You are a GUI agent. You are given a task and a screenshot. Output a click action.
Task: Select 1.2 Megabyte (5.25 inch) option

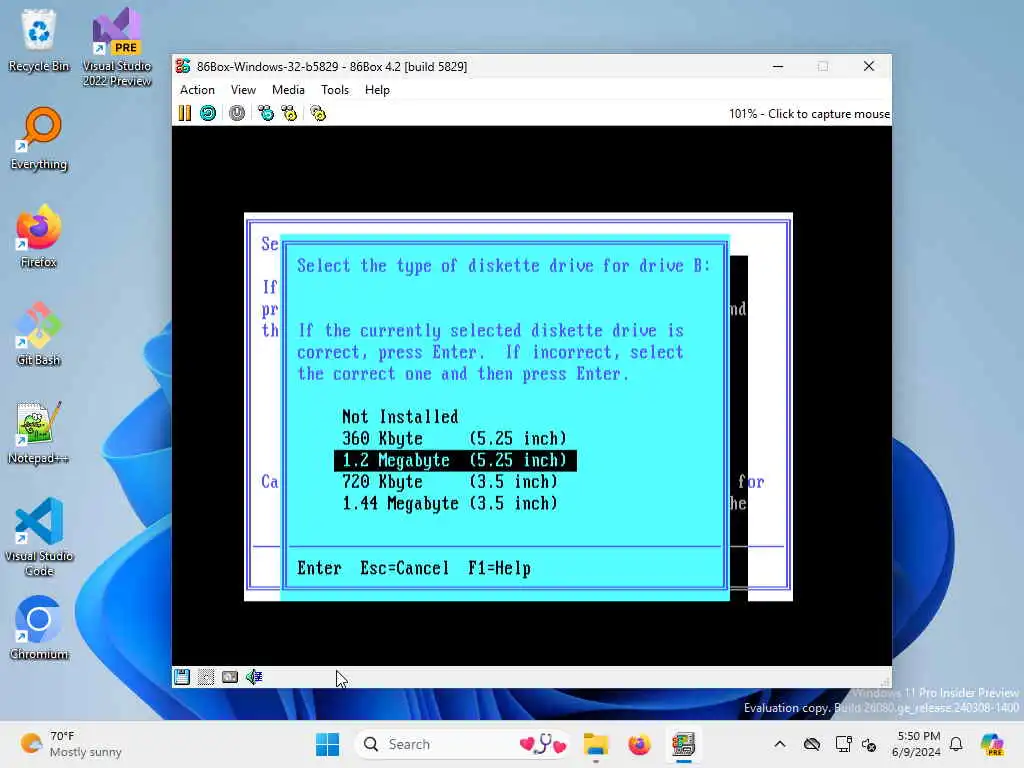455,460
